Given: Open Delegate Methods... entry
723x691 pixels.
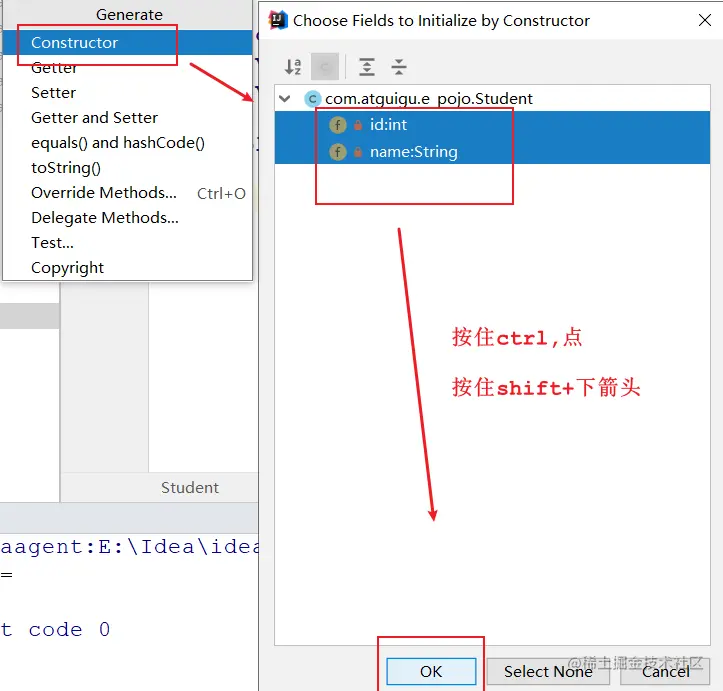Looking at the screenshot, I should point(127,218).
